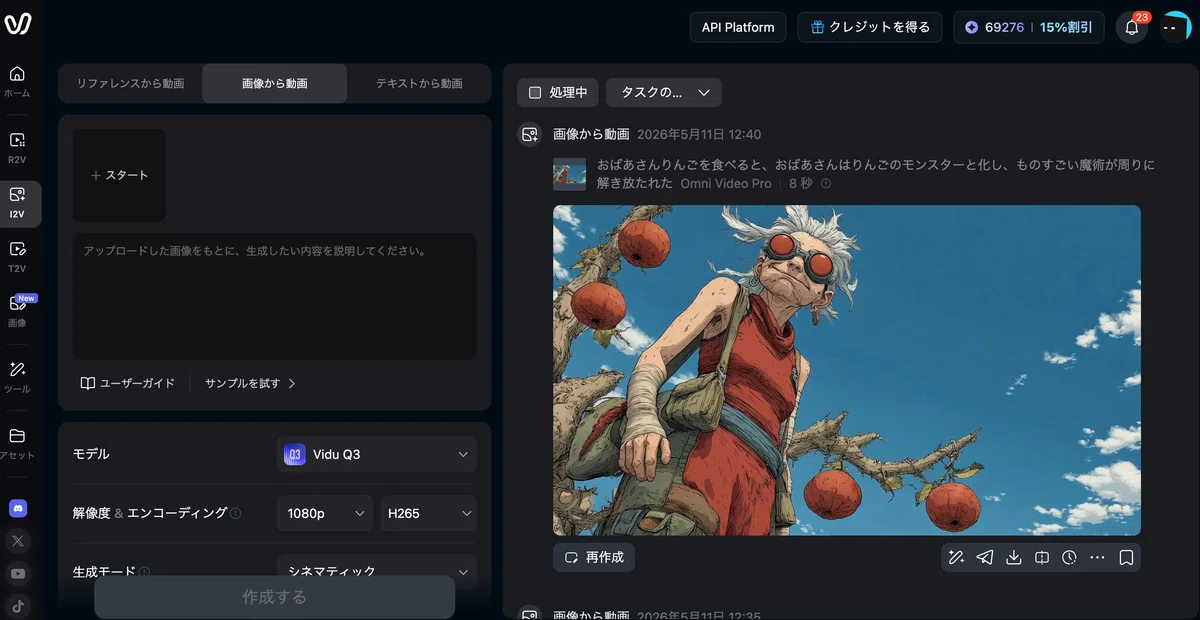Open the grandmother video preview

[847, 370]
